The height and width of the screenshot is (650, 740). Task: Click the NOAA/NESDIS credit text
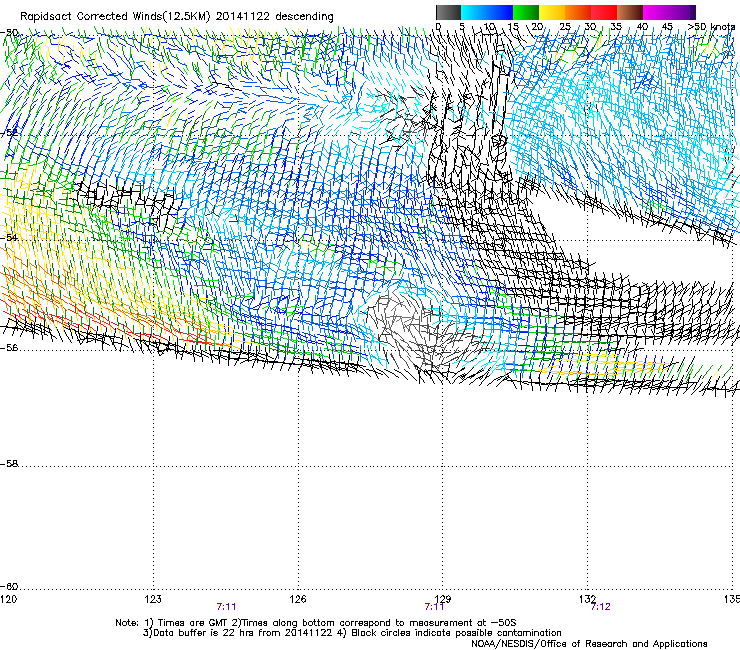pyautogui.click(x=589, y=644)
